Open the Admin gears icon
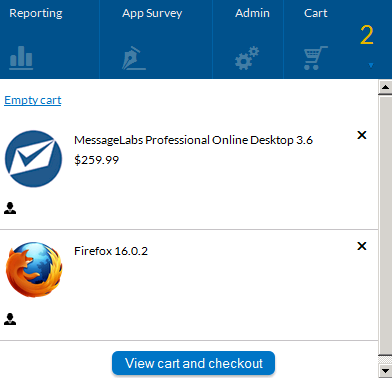392x378 pixels. pyautogui.click(x=247, y=58)
